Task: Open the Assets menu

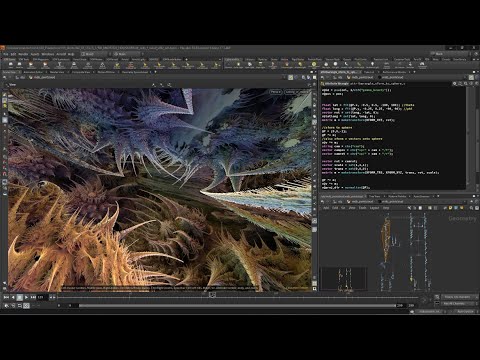Action: click(x=35, y=54)
